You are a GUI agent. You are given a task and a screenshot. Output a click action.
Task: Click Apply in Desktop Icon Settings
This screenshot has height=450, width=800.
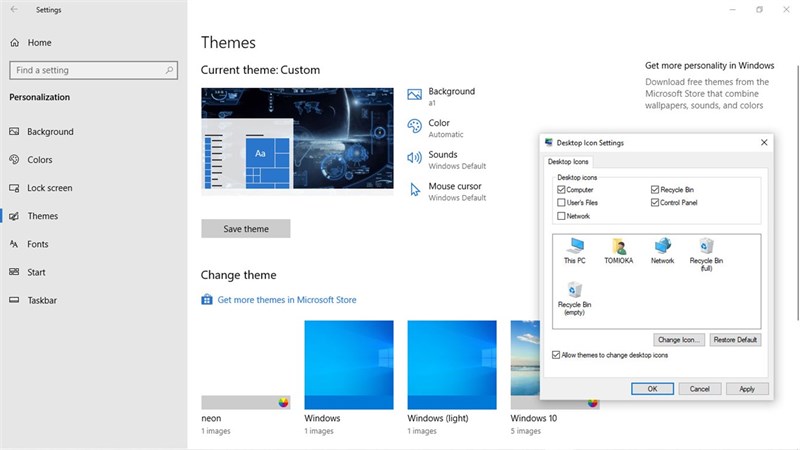pyautogui.click(x=747, y=389)
